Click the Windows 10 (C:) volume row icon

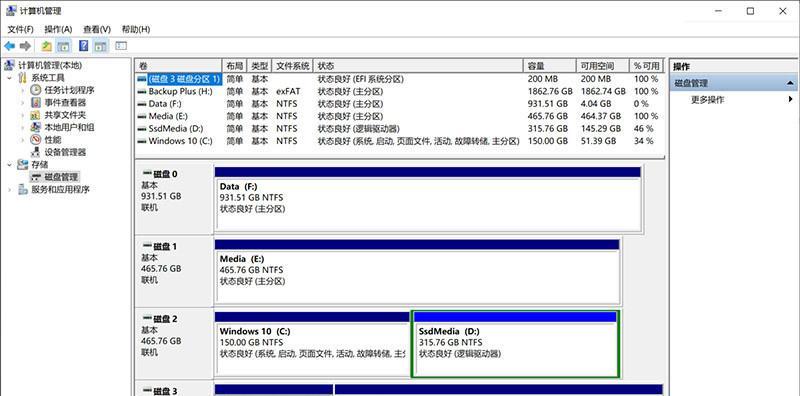[x=141, y=141]
